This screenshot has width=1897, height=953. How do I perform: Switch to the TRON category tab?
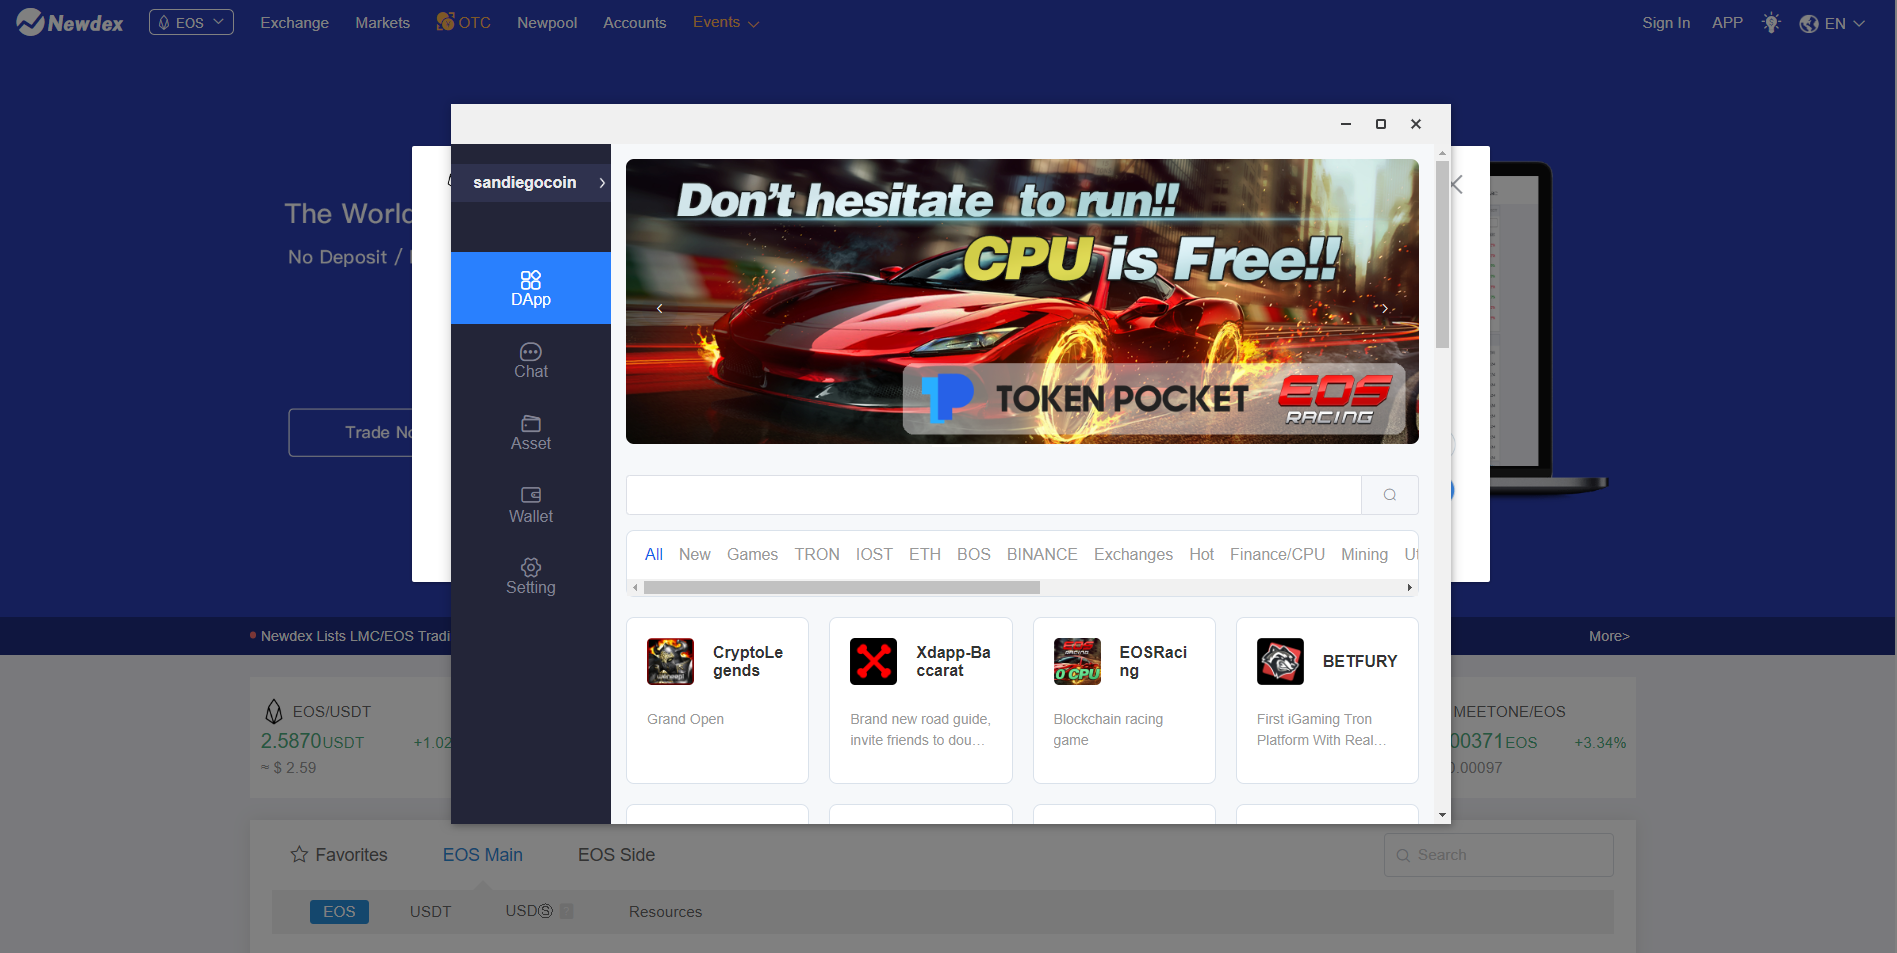tap(816, 554)
